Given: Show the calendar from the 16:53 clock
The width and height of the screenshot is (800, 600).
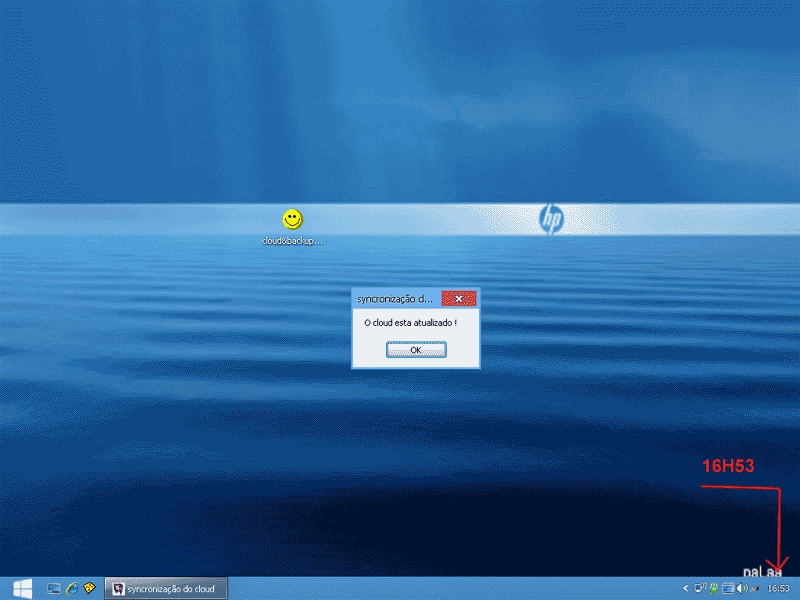Looking at the screenshot, I should pos(779,588).
